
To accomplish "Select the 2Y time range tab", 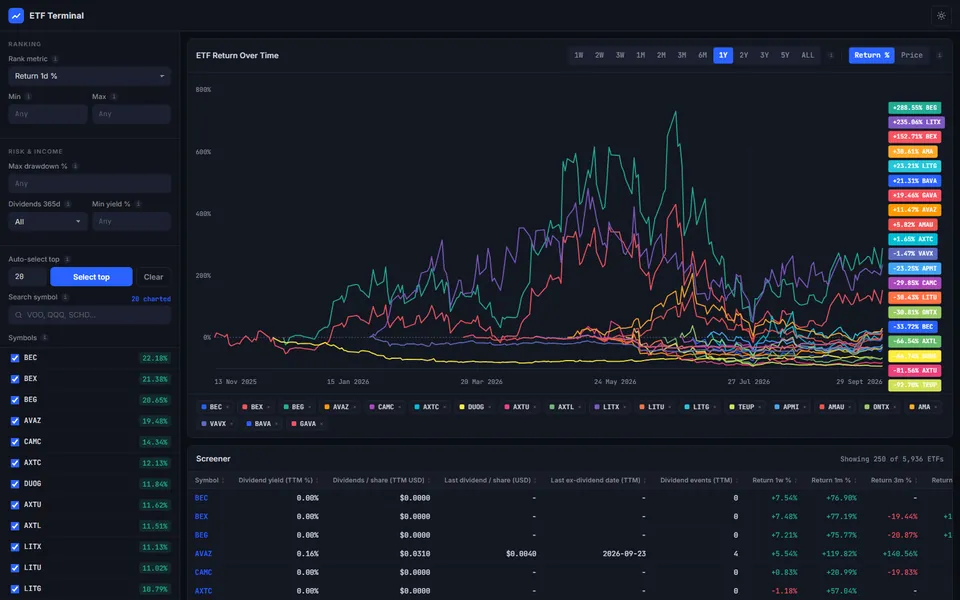I will tap(743, 55).
